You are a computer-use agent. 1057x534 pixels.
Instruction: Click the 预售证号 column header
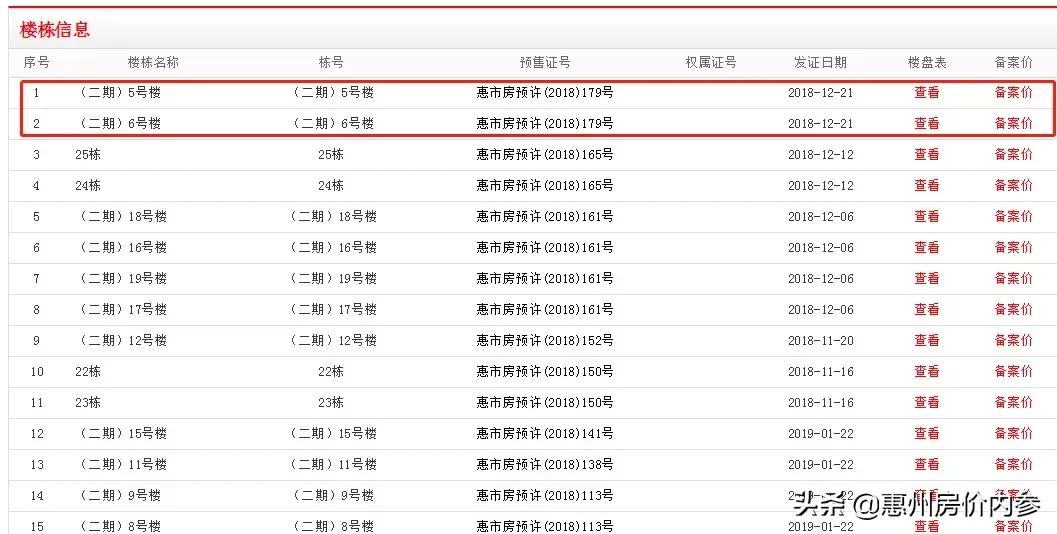click(545, 62)
